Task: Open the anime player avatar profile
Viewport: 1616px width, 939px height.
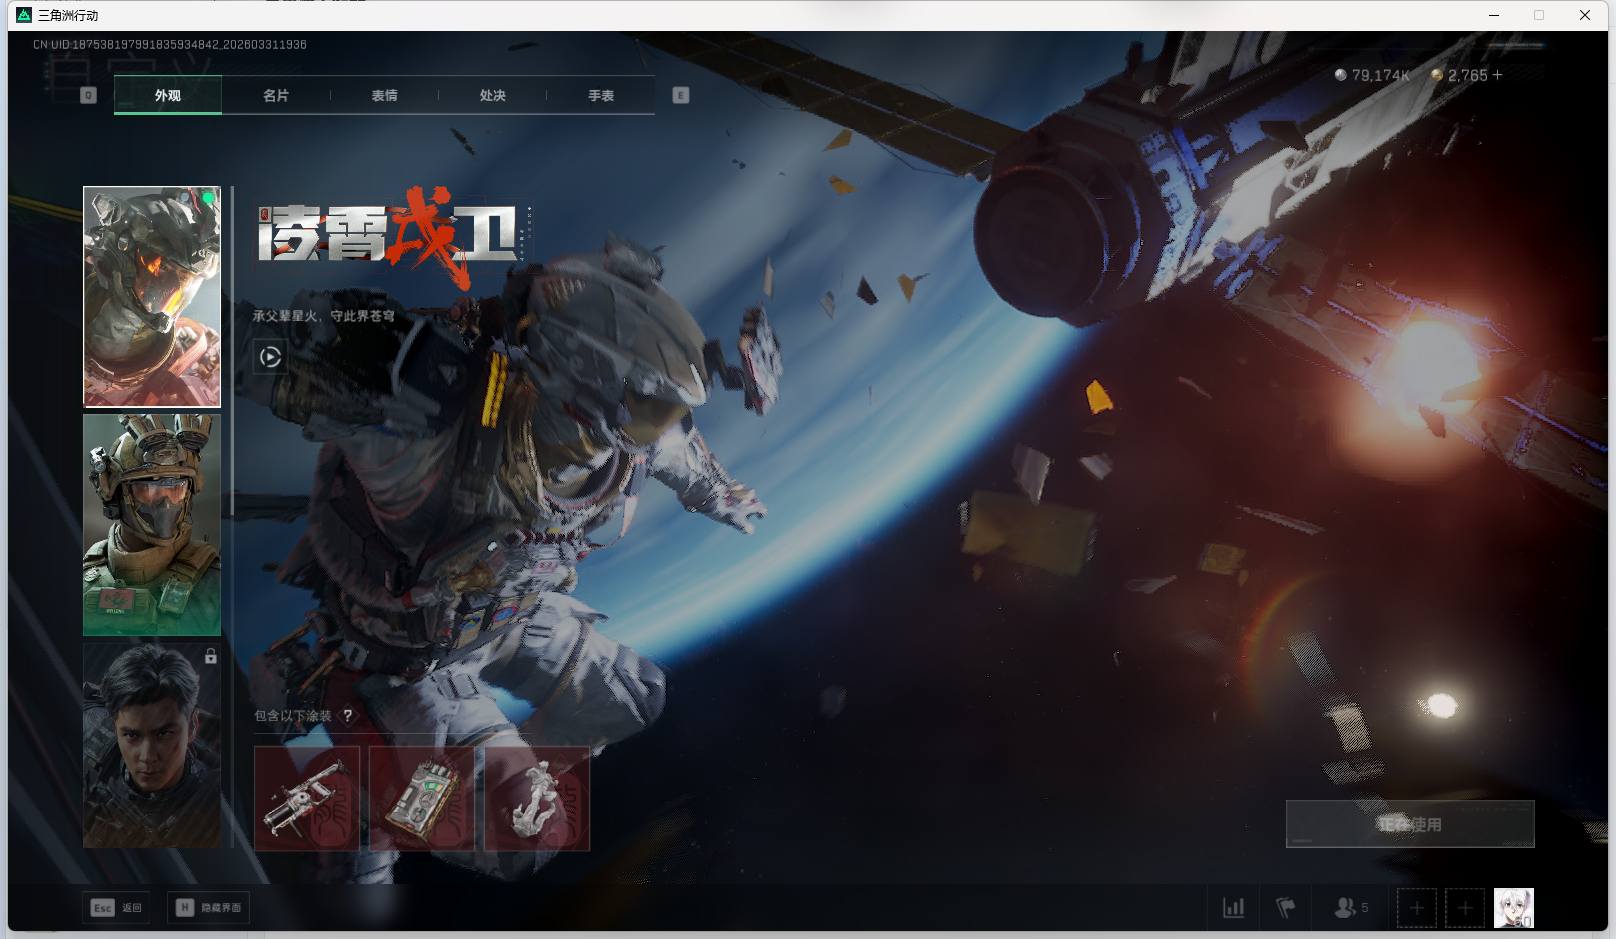Action: point(1513,908)
